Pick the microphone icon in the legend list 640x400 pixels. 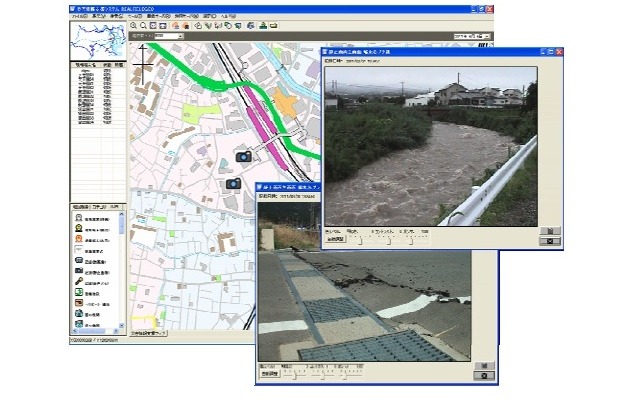click(x=79, y=282)
